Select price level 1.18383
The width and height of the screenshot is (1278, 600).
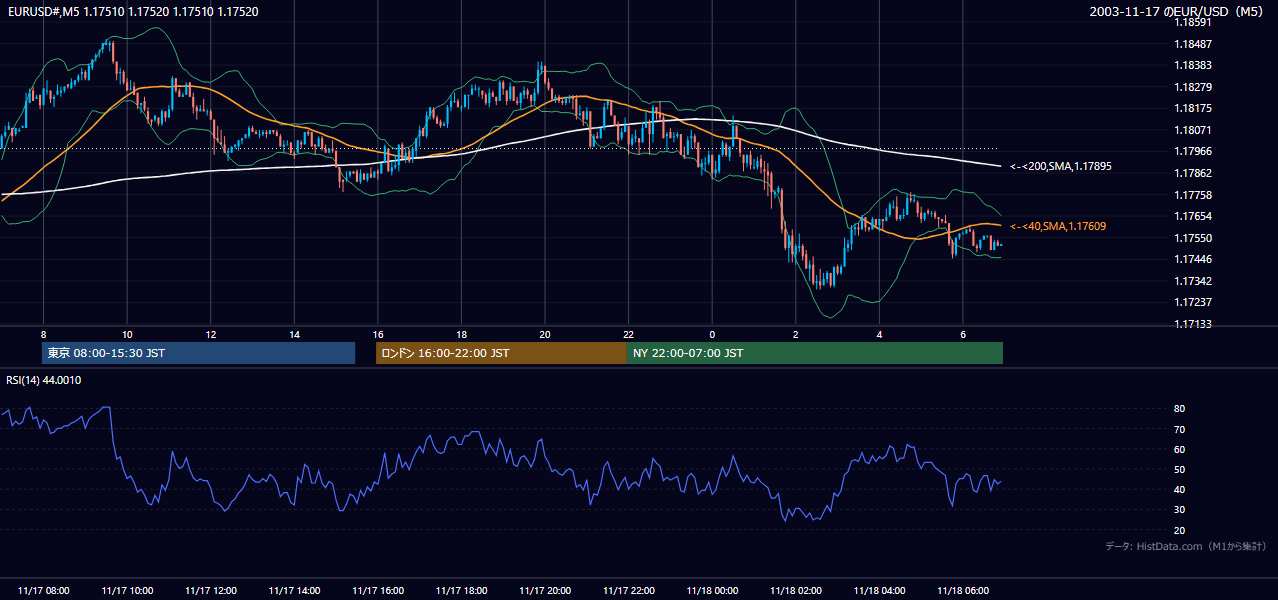(1195, 65)
